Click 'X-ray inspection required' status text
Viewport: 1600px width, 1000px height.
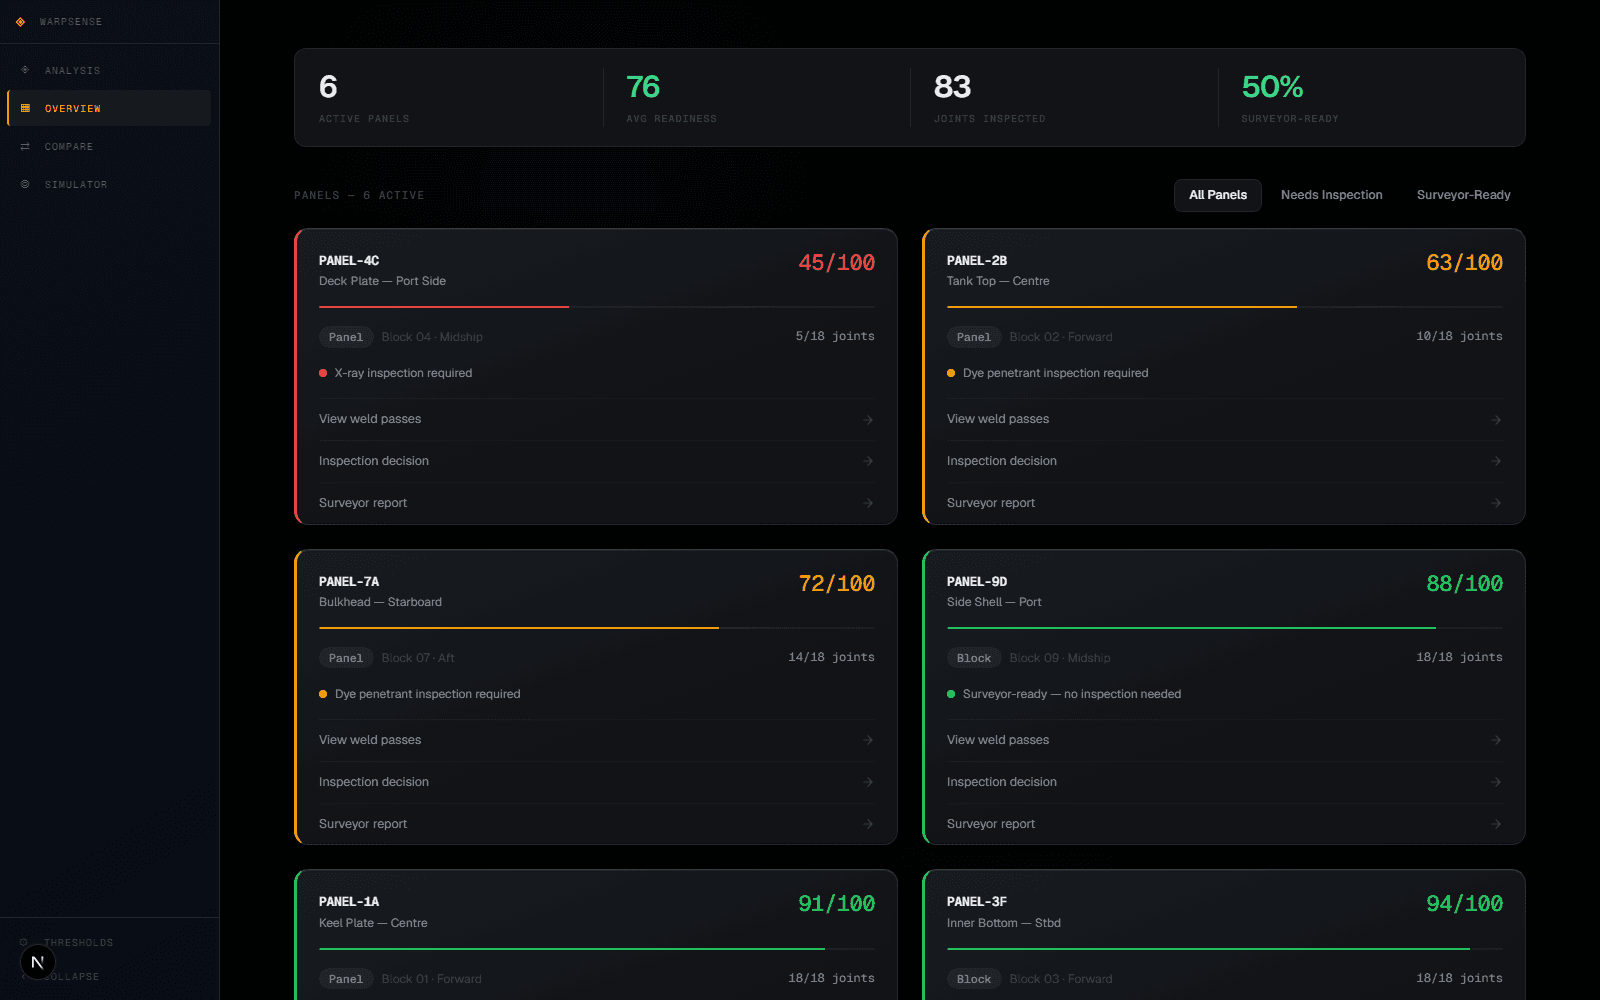[x=403, y=373]
